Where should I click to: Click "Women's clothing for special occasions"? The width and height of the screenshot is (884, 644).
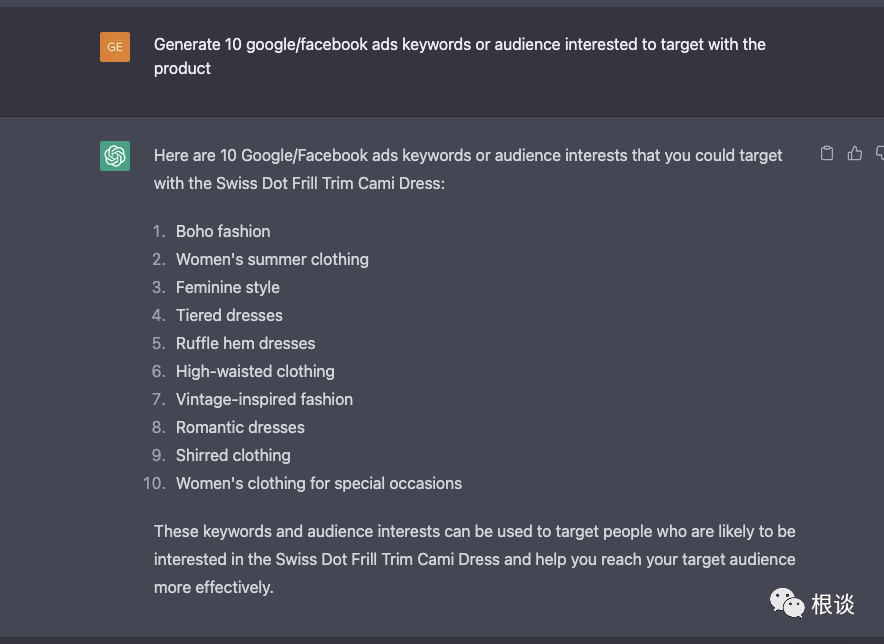[319, 483]
